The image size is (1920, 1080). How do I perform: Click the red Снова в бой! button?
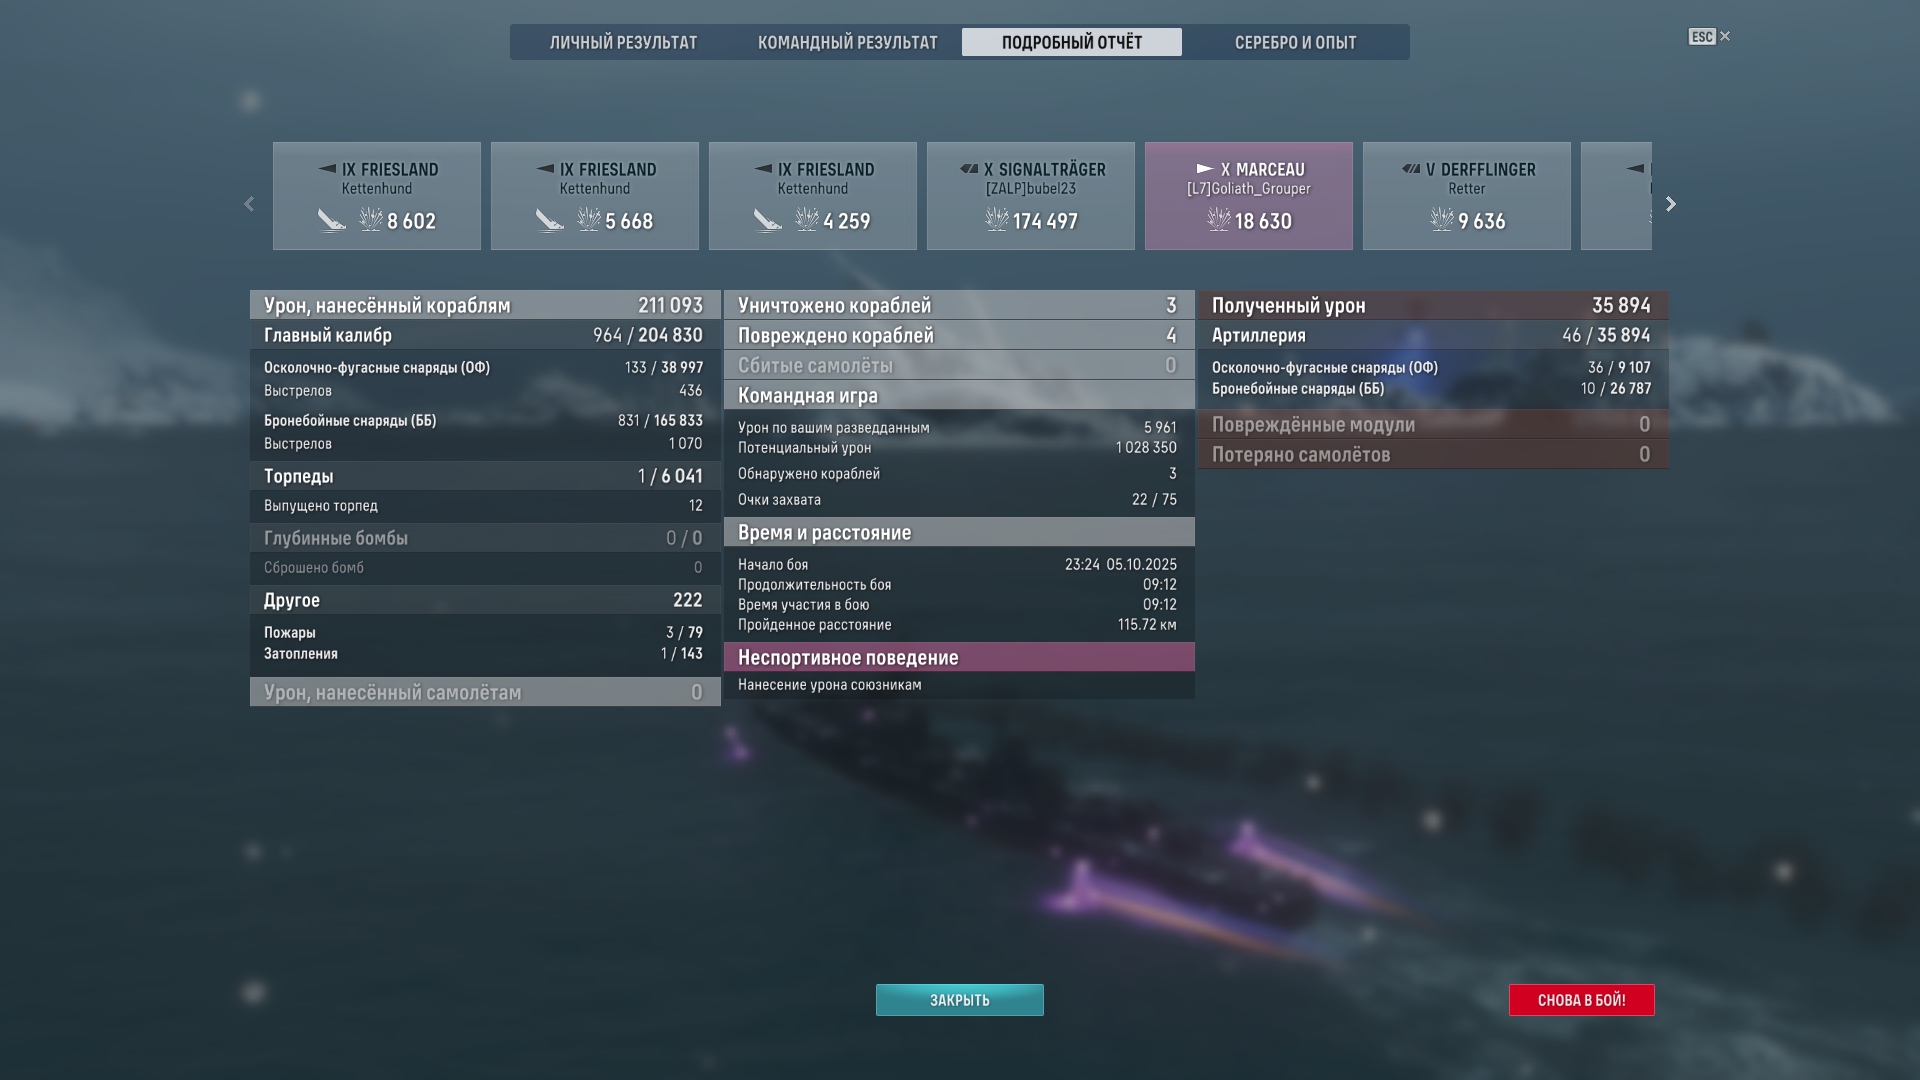1582,1000
